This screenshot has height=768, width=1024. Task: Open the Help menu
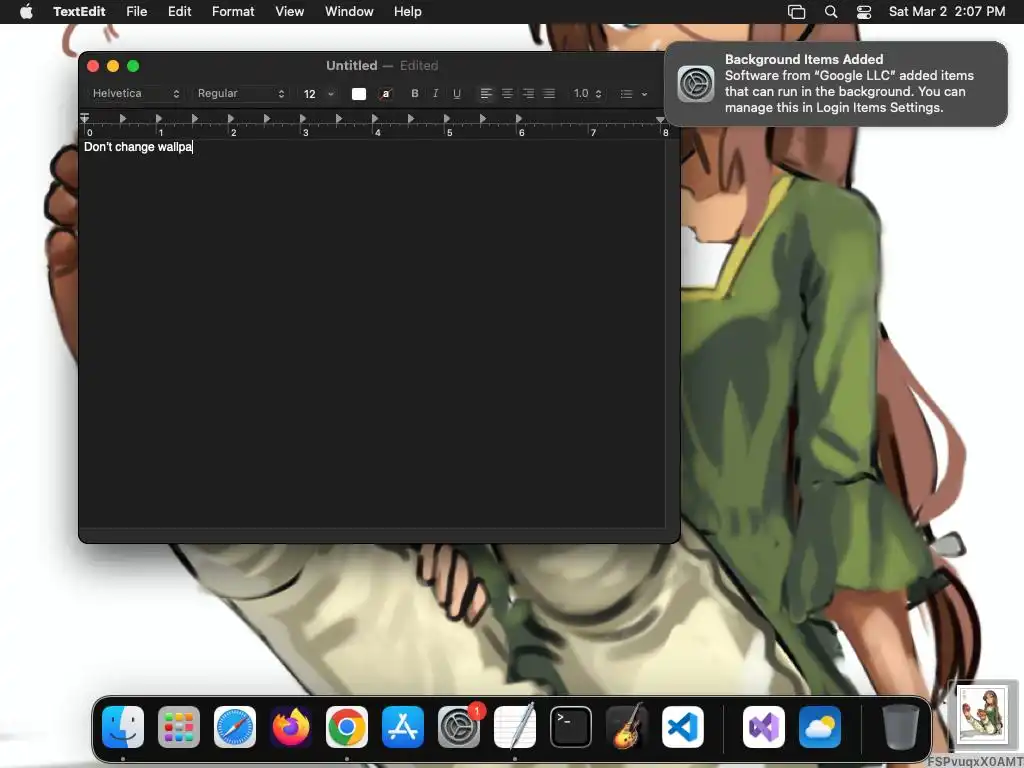pyautogui.click(x=408, y=11)
